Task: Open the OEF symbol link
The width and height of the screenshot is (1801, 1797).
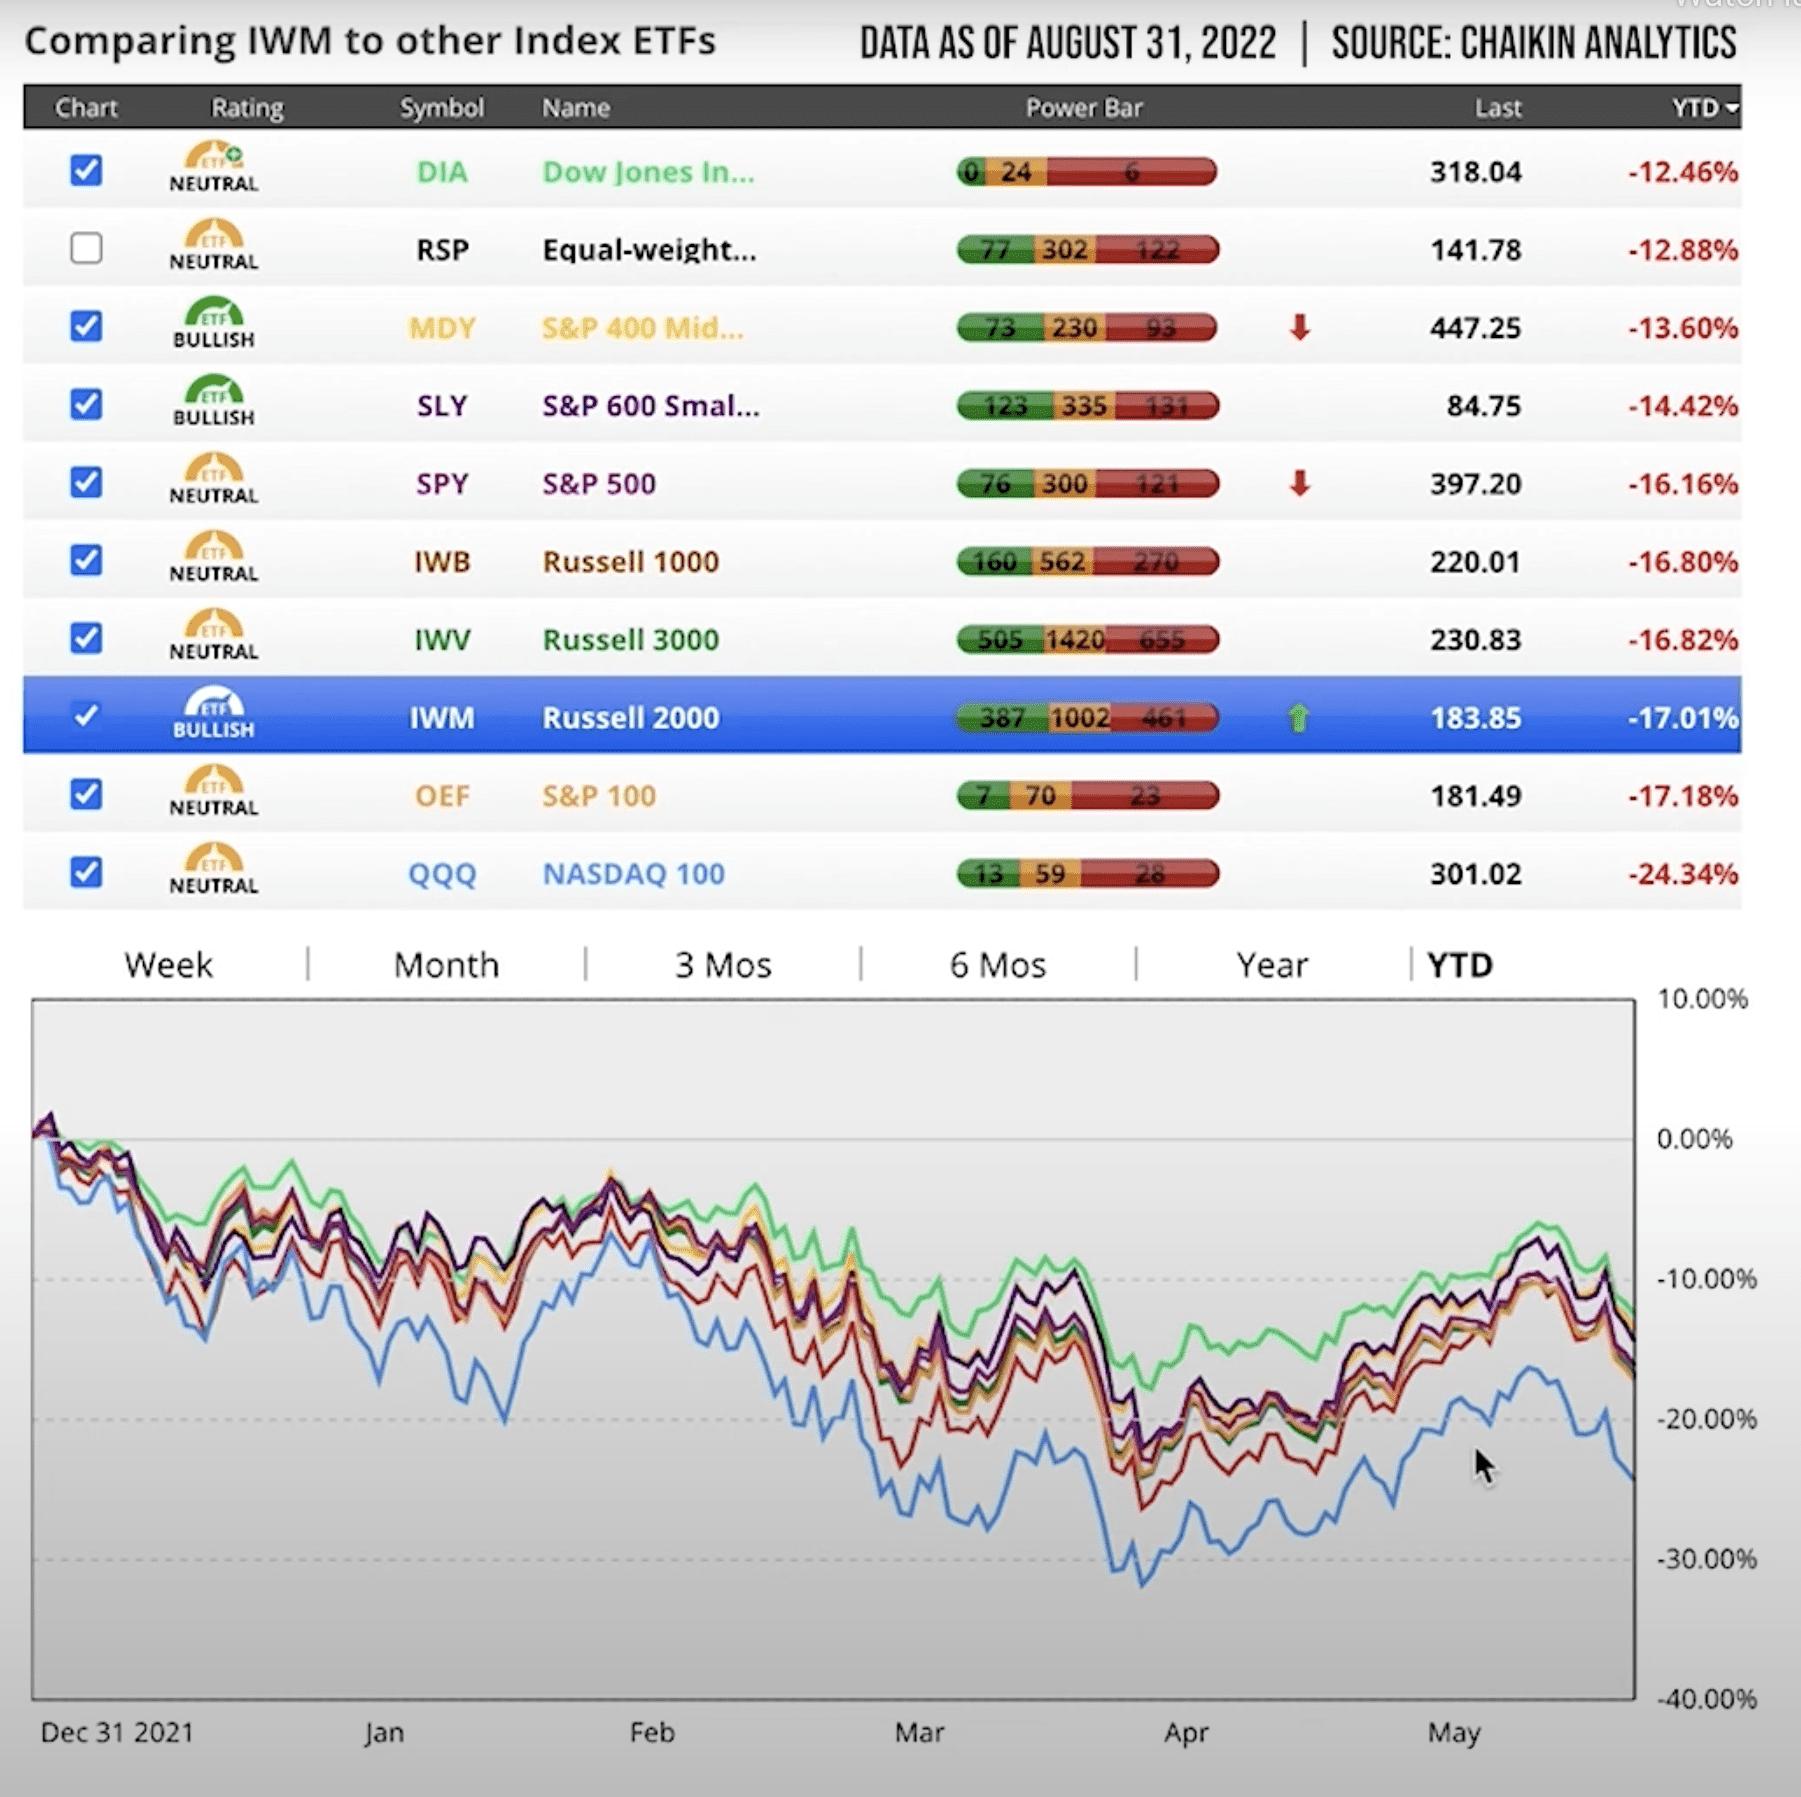Action: click(442, 796)
